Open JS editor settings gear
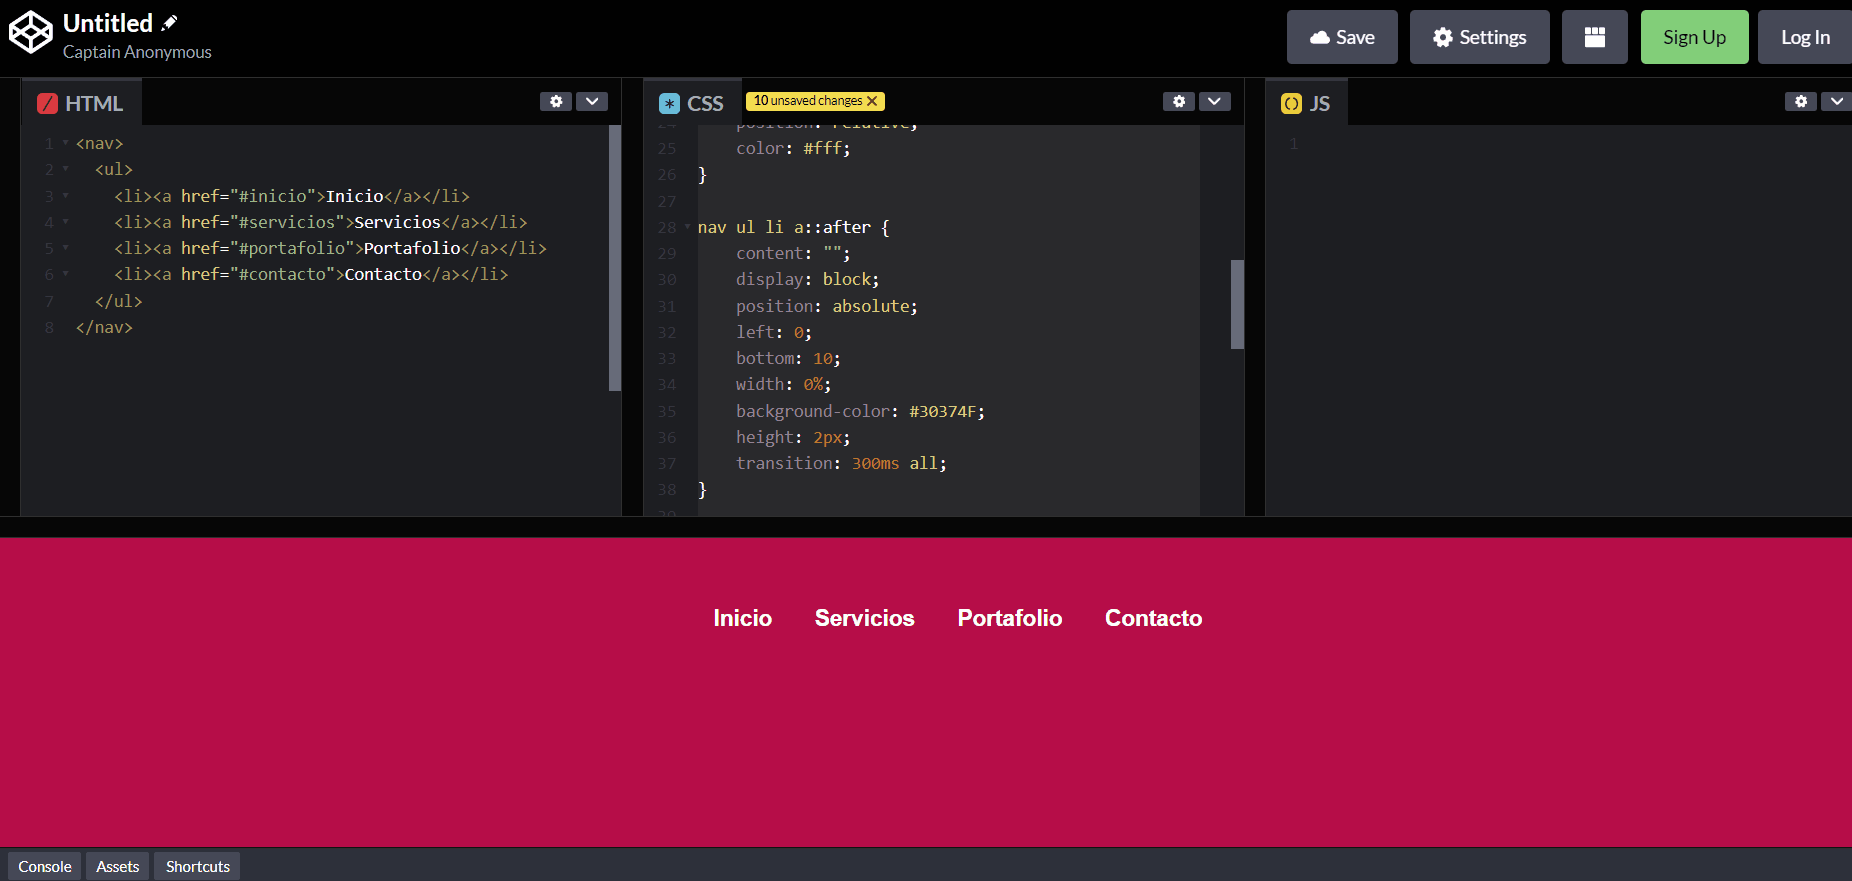The width and height of the screenshot is (1852, 881). pyautogui.click(x=1801, y=101)
